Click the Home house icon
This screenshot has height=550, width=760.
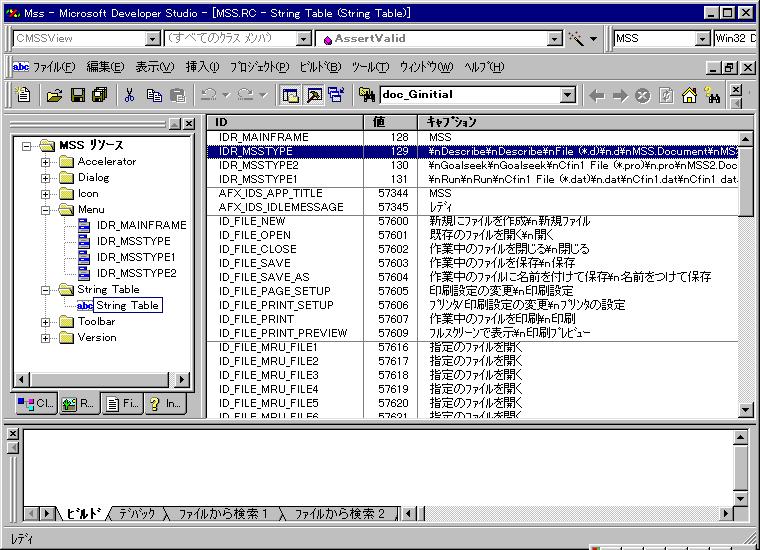click(x=689, y=95)
